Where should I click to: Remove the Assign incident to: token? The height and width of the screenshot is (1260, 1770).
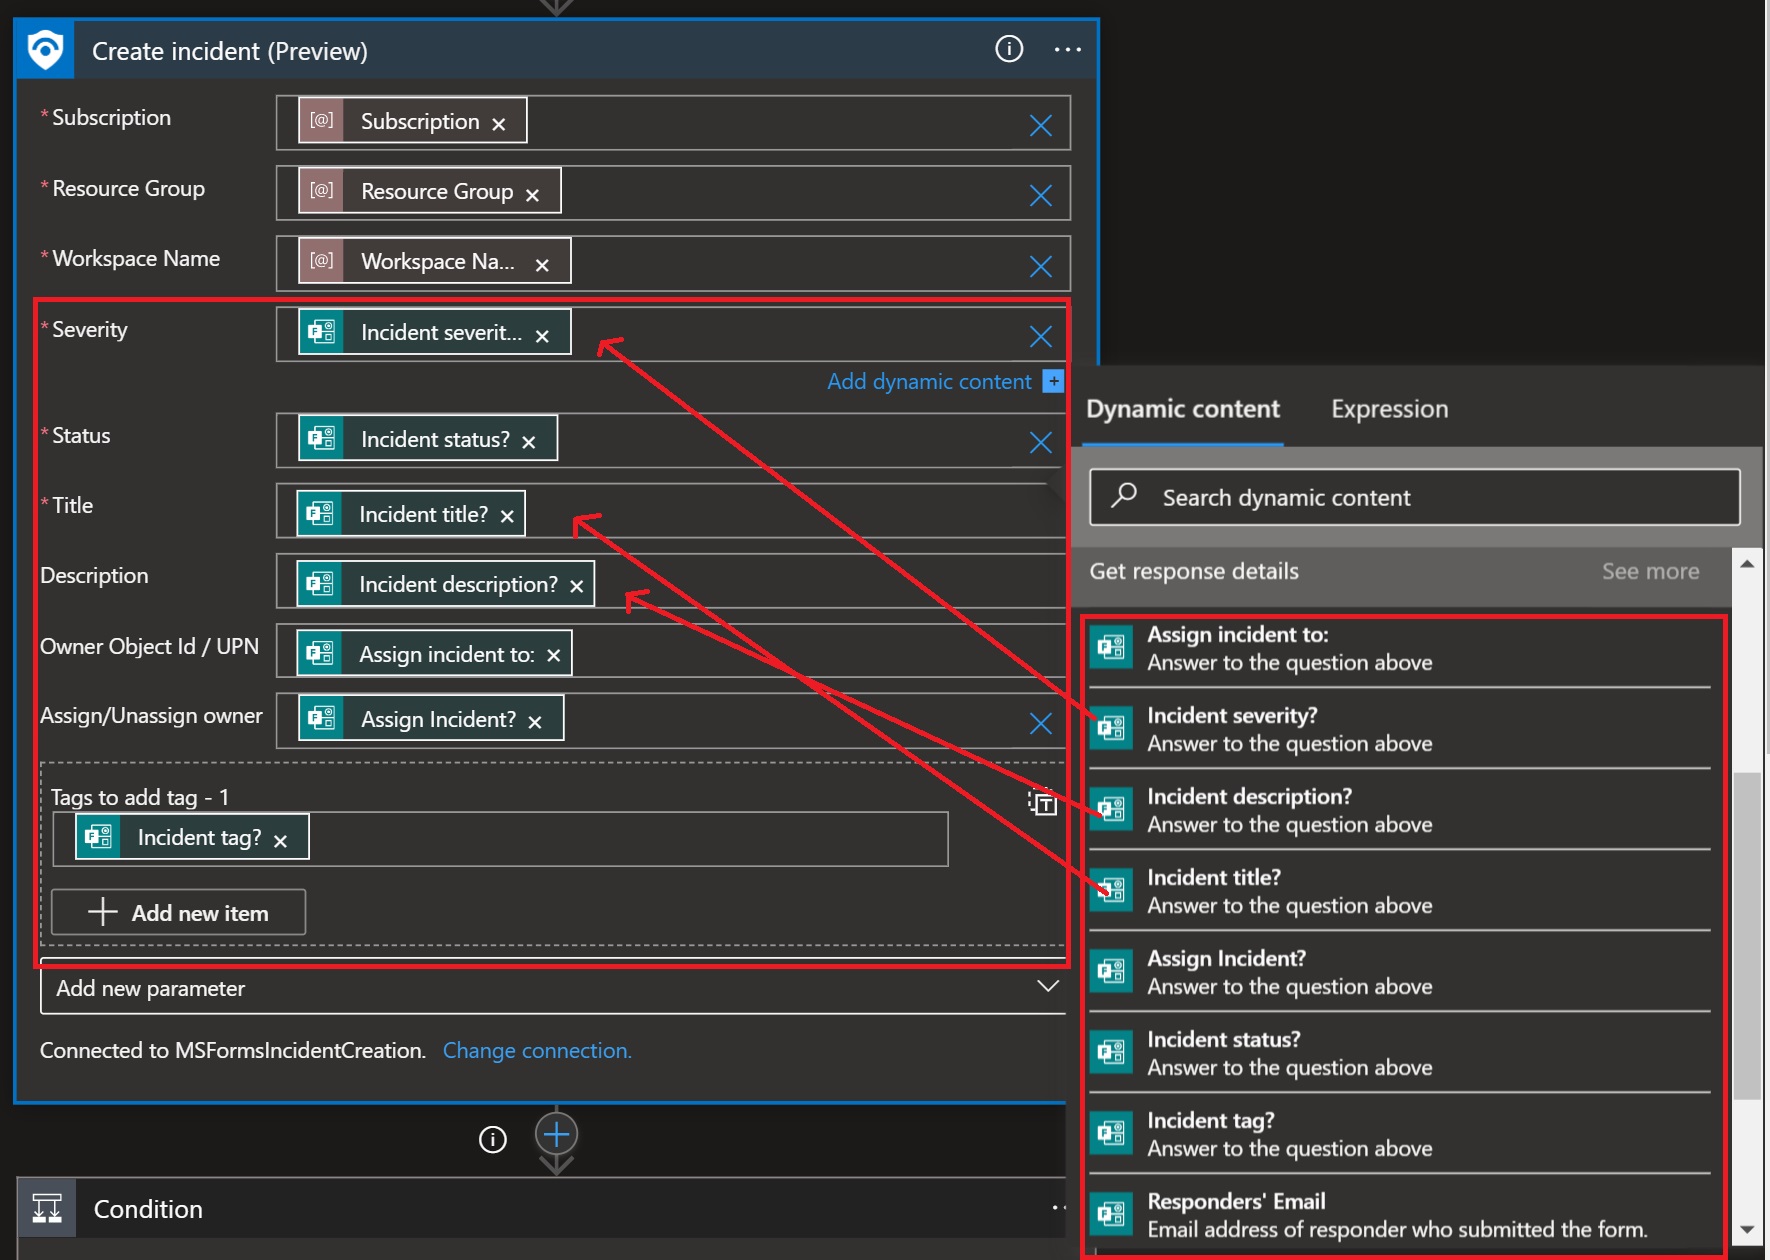pyautogui.click(x=554, y=656)
